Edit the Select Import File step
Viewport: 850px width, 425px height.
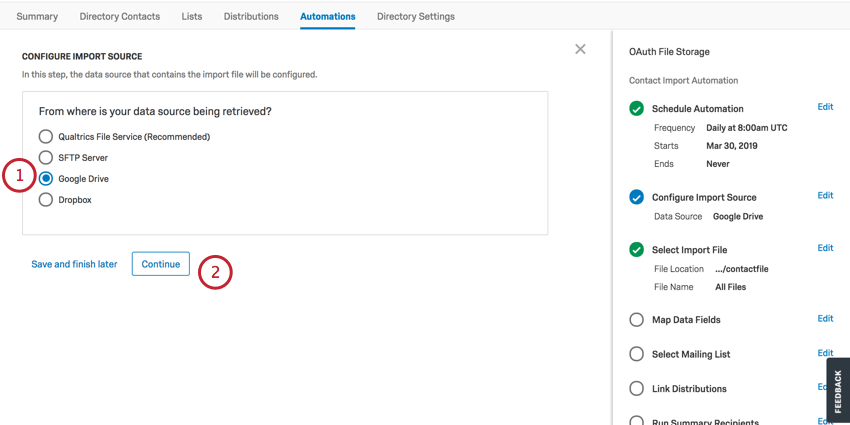point(825,248)
